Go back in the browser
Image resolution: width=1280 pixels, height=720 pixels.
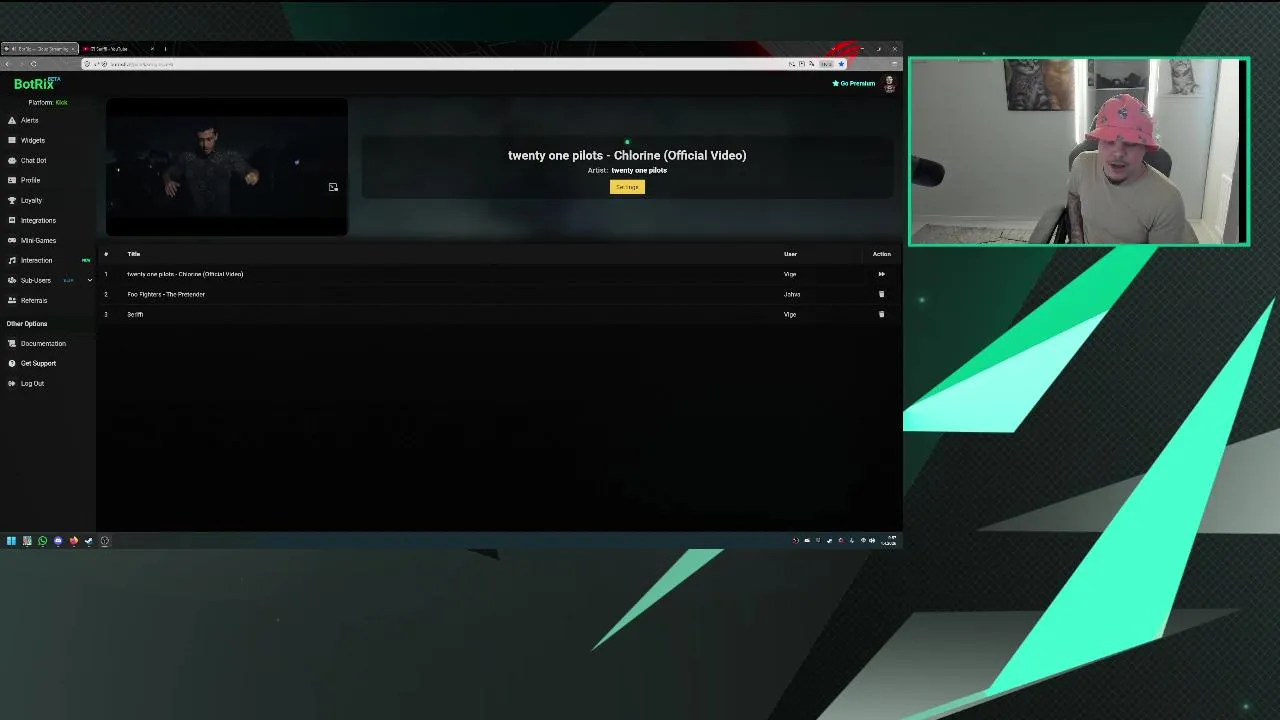8,64
